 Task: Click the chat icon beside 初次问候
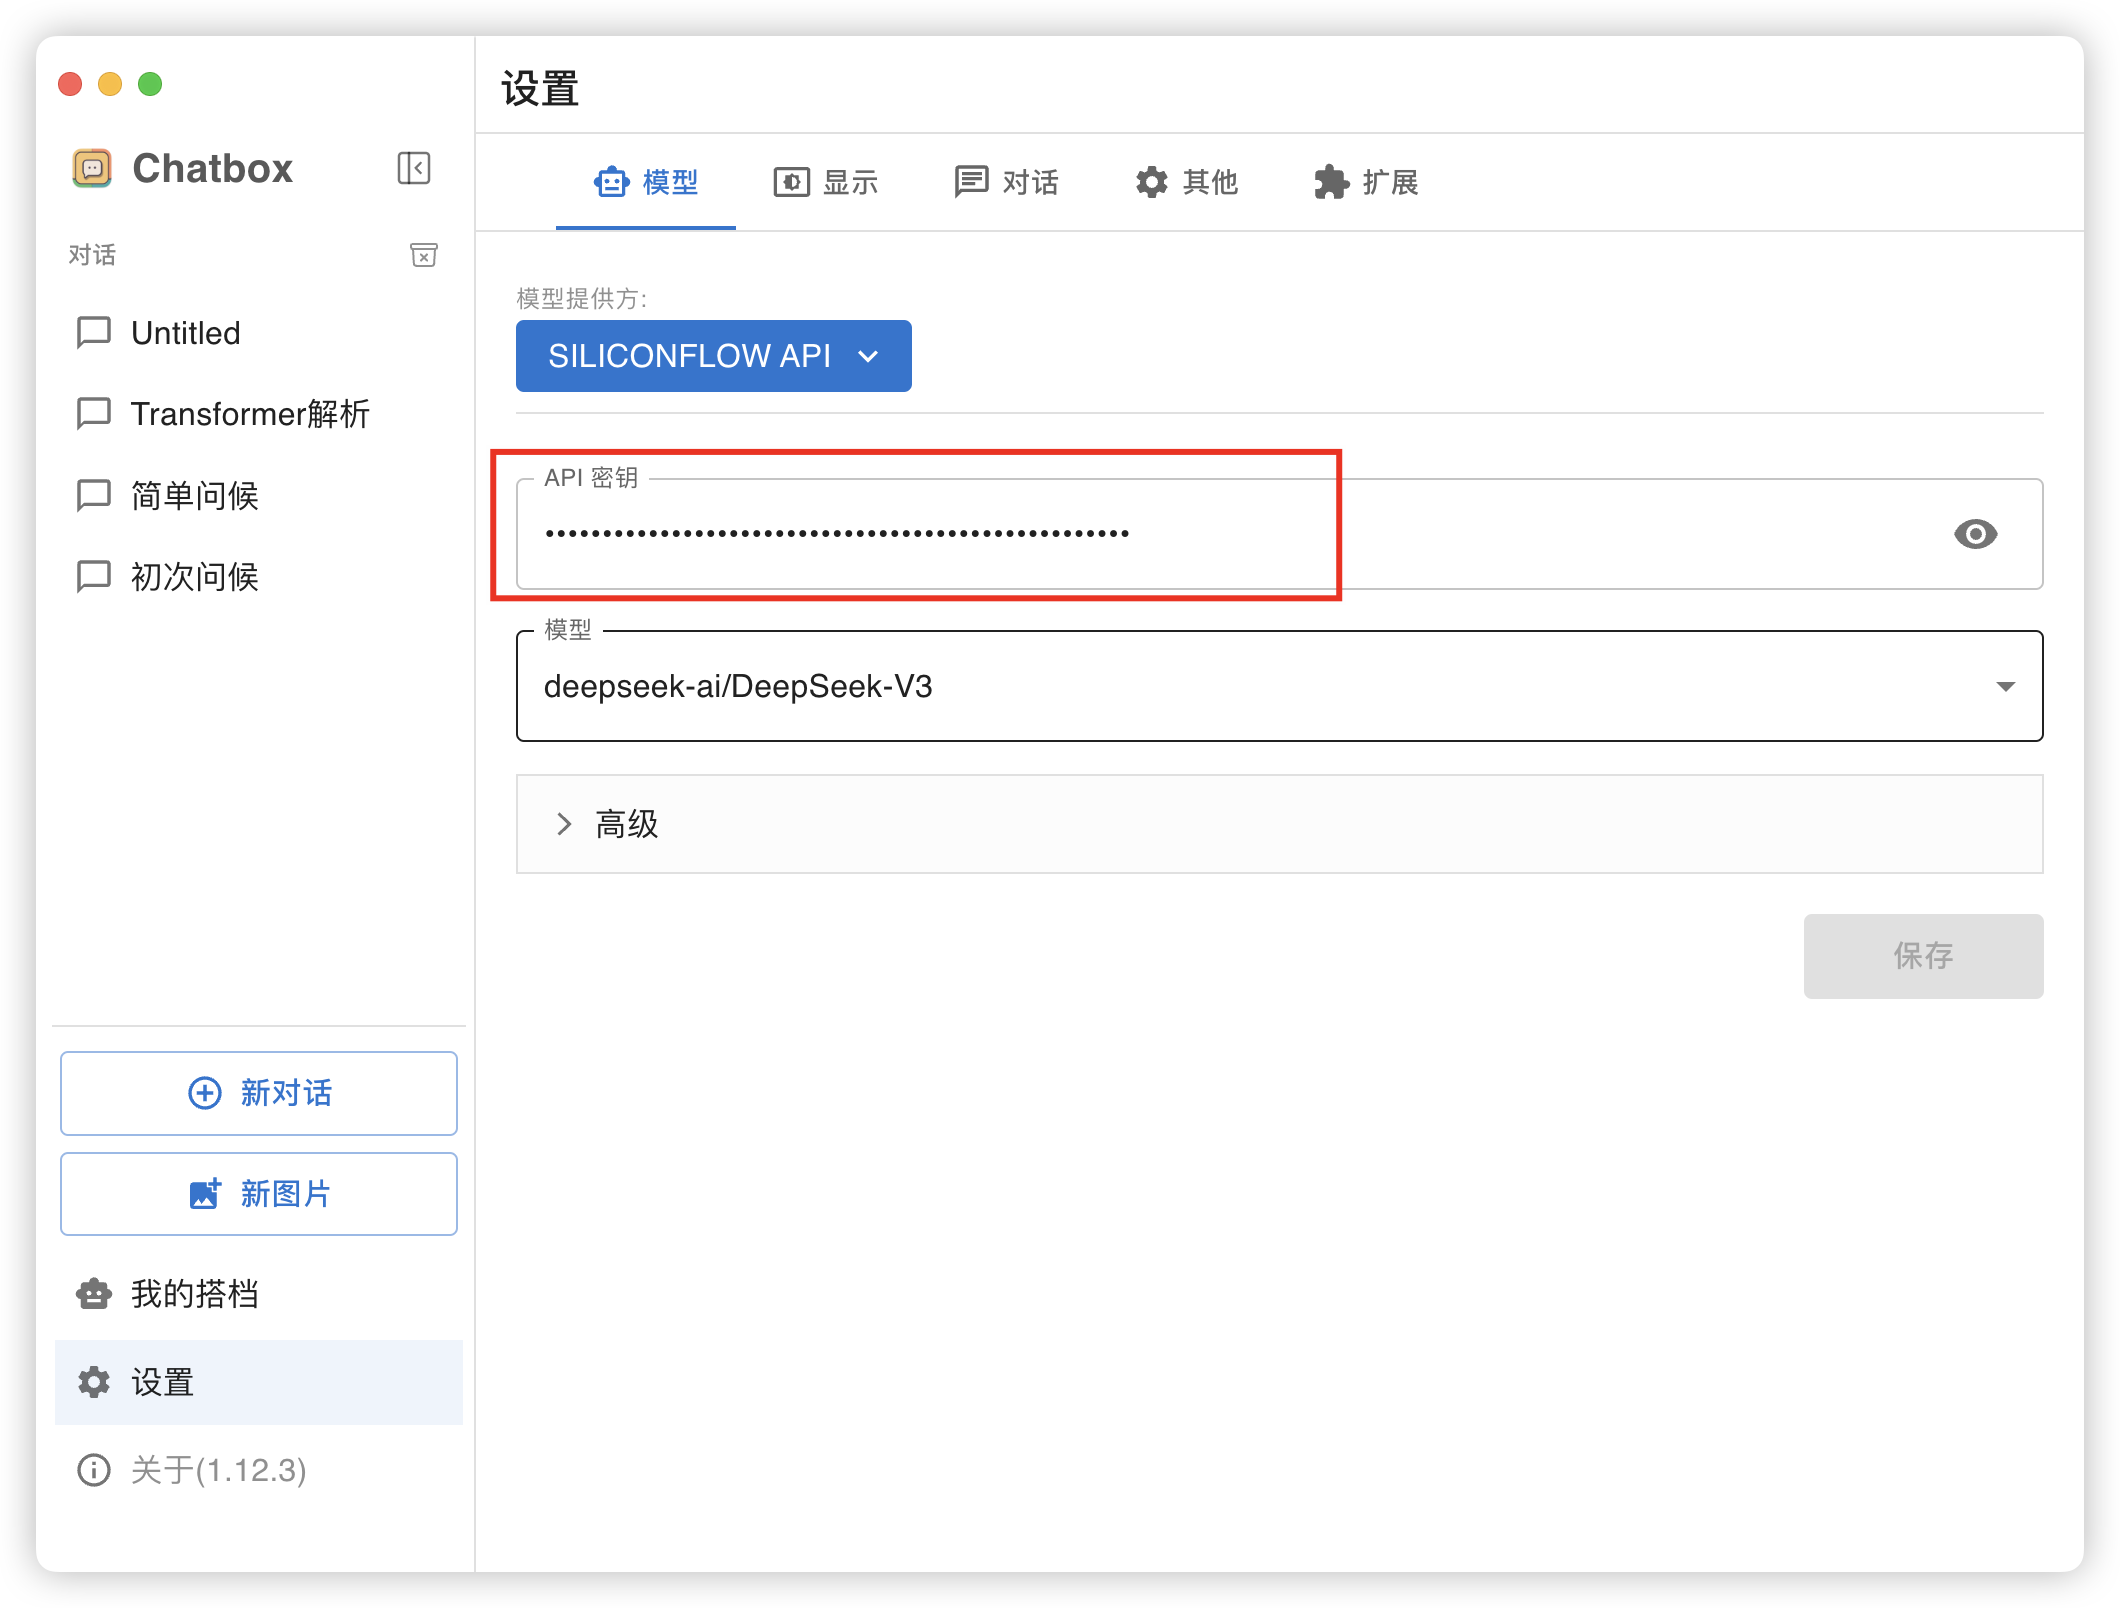94,576
